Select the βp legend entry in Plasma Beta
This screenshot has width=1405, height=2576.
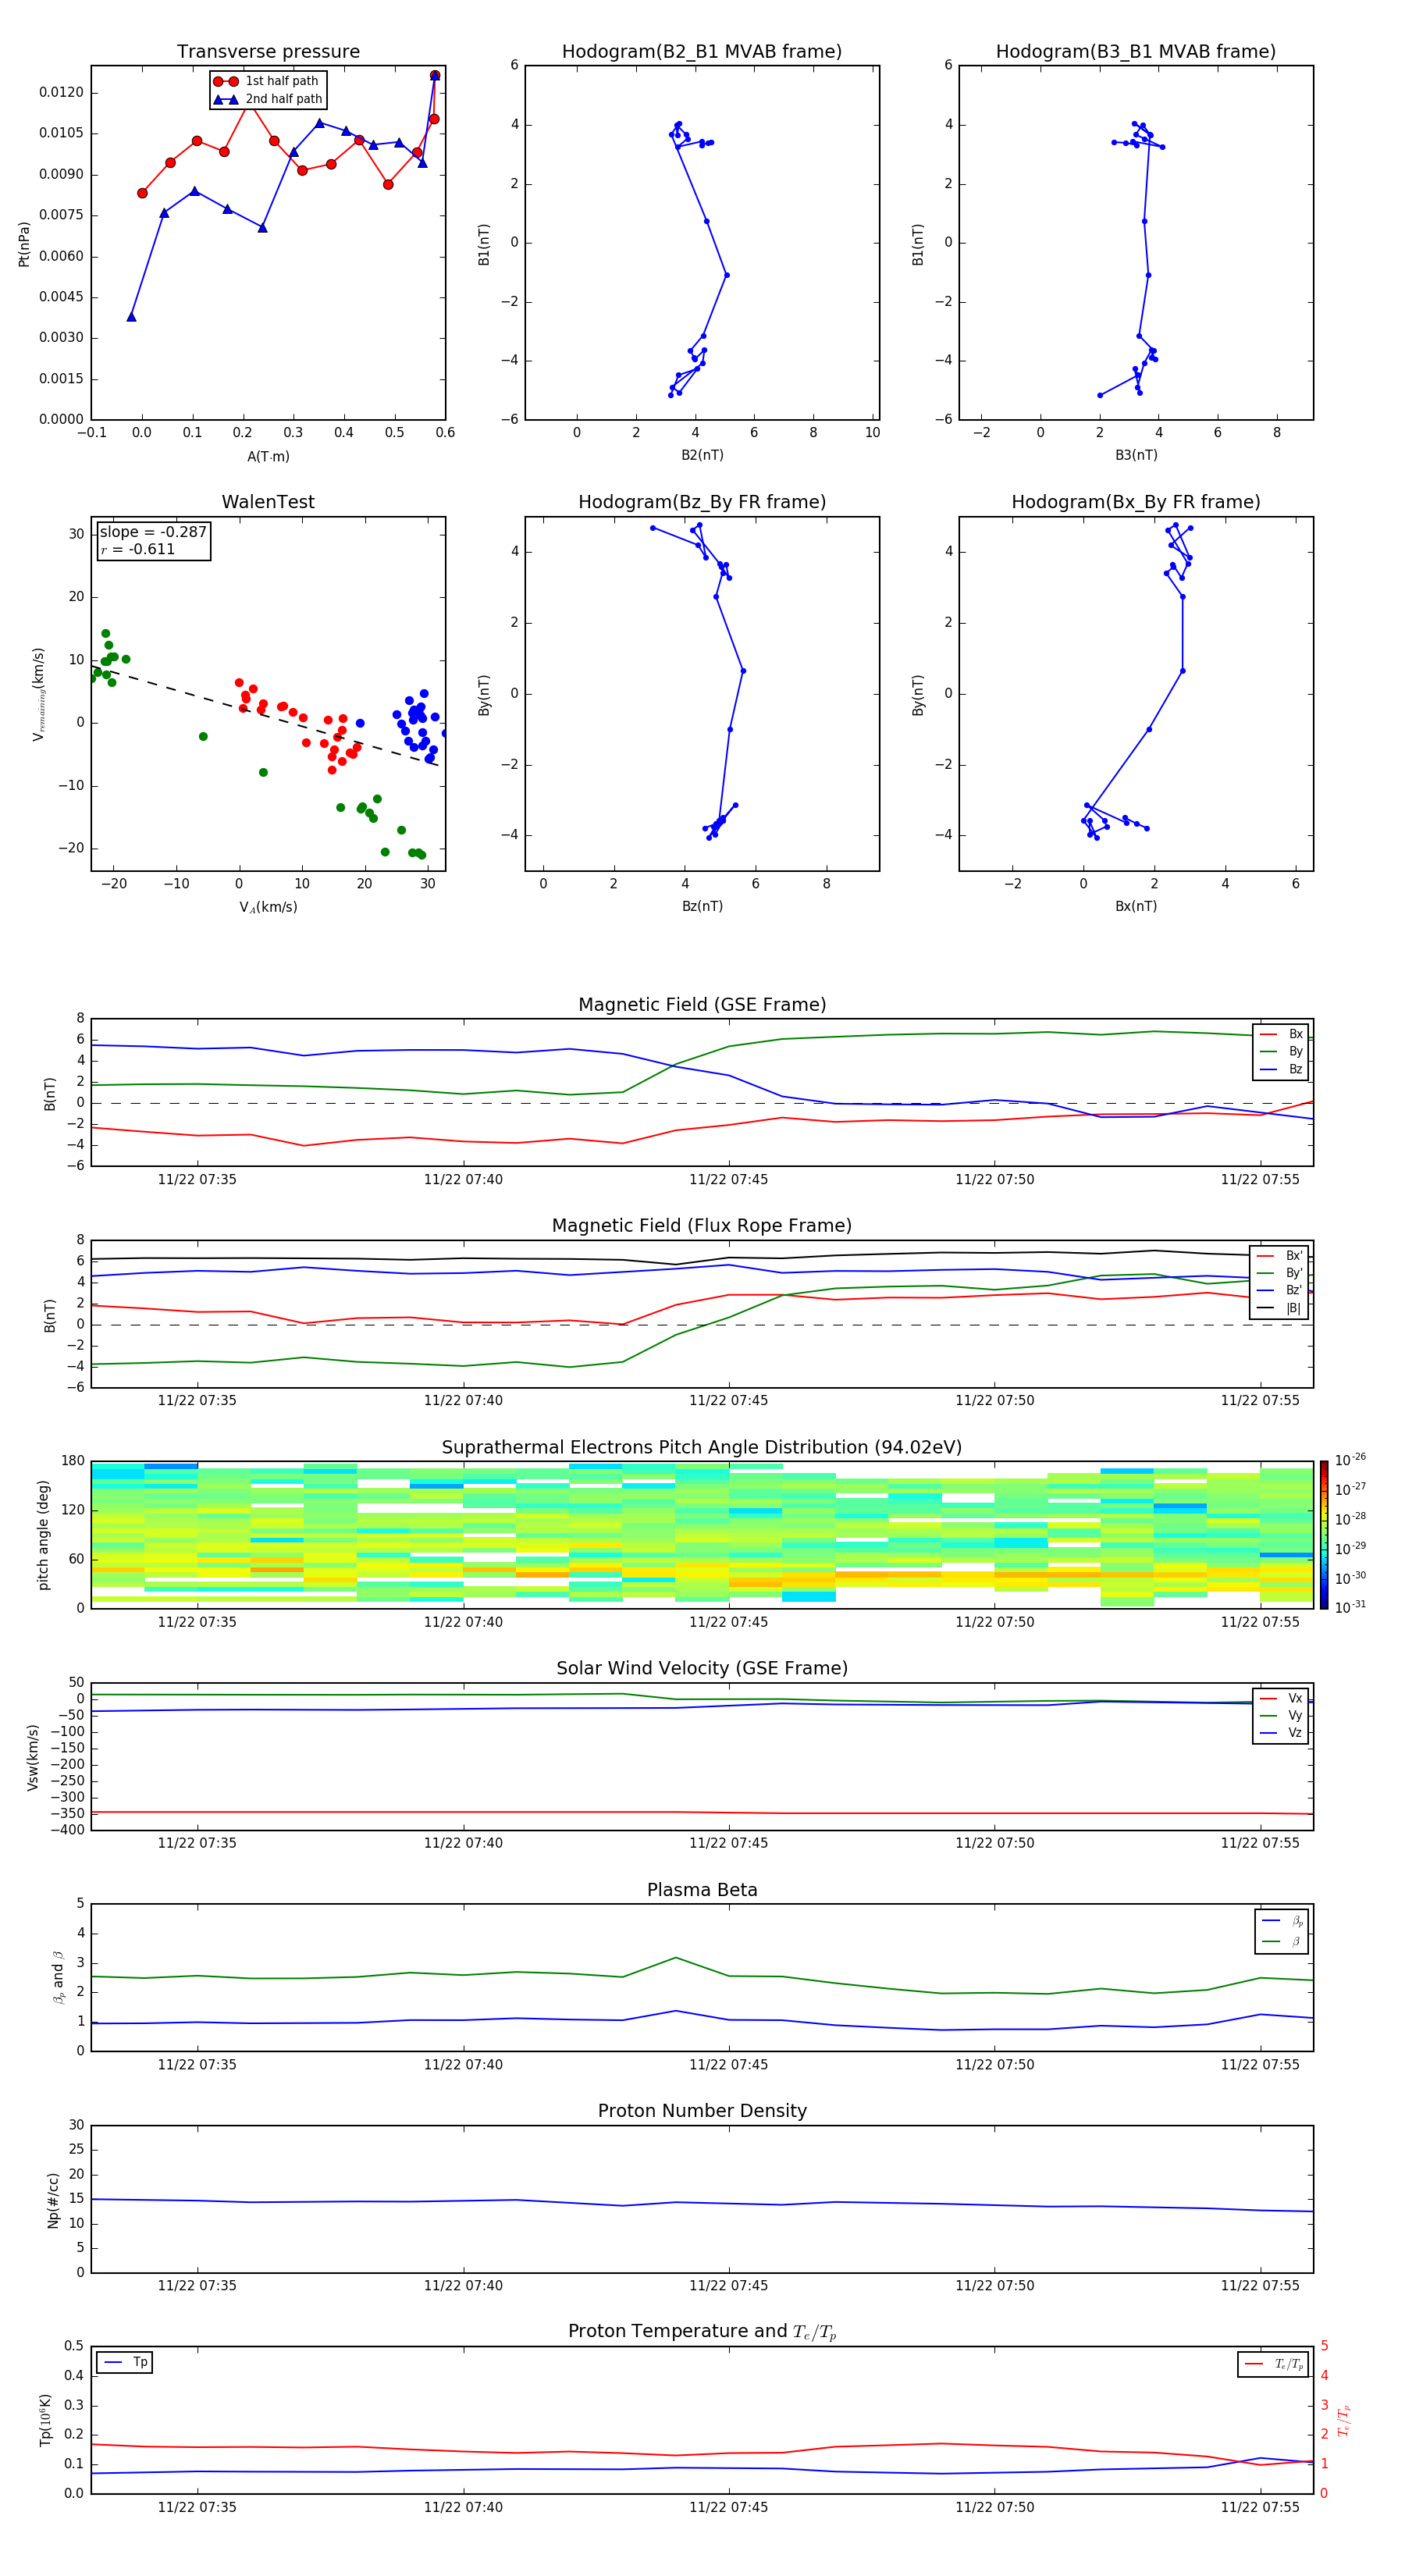coord(1283,1921)
